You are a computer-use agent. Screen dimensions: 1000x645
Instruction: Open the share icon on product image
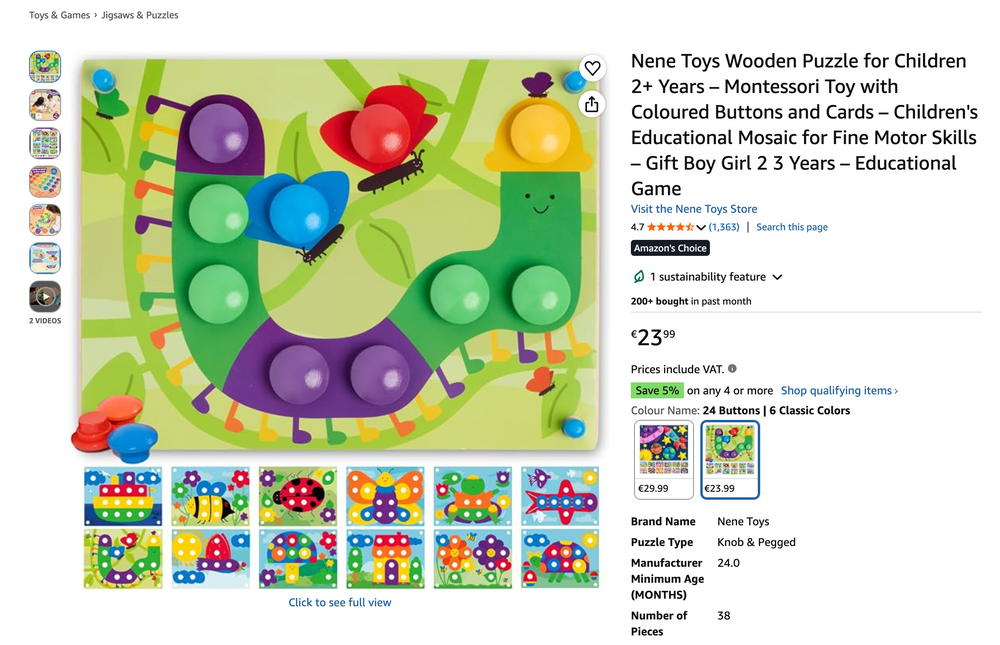tap(592, 104)
